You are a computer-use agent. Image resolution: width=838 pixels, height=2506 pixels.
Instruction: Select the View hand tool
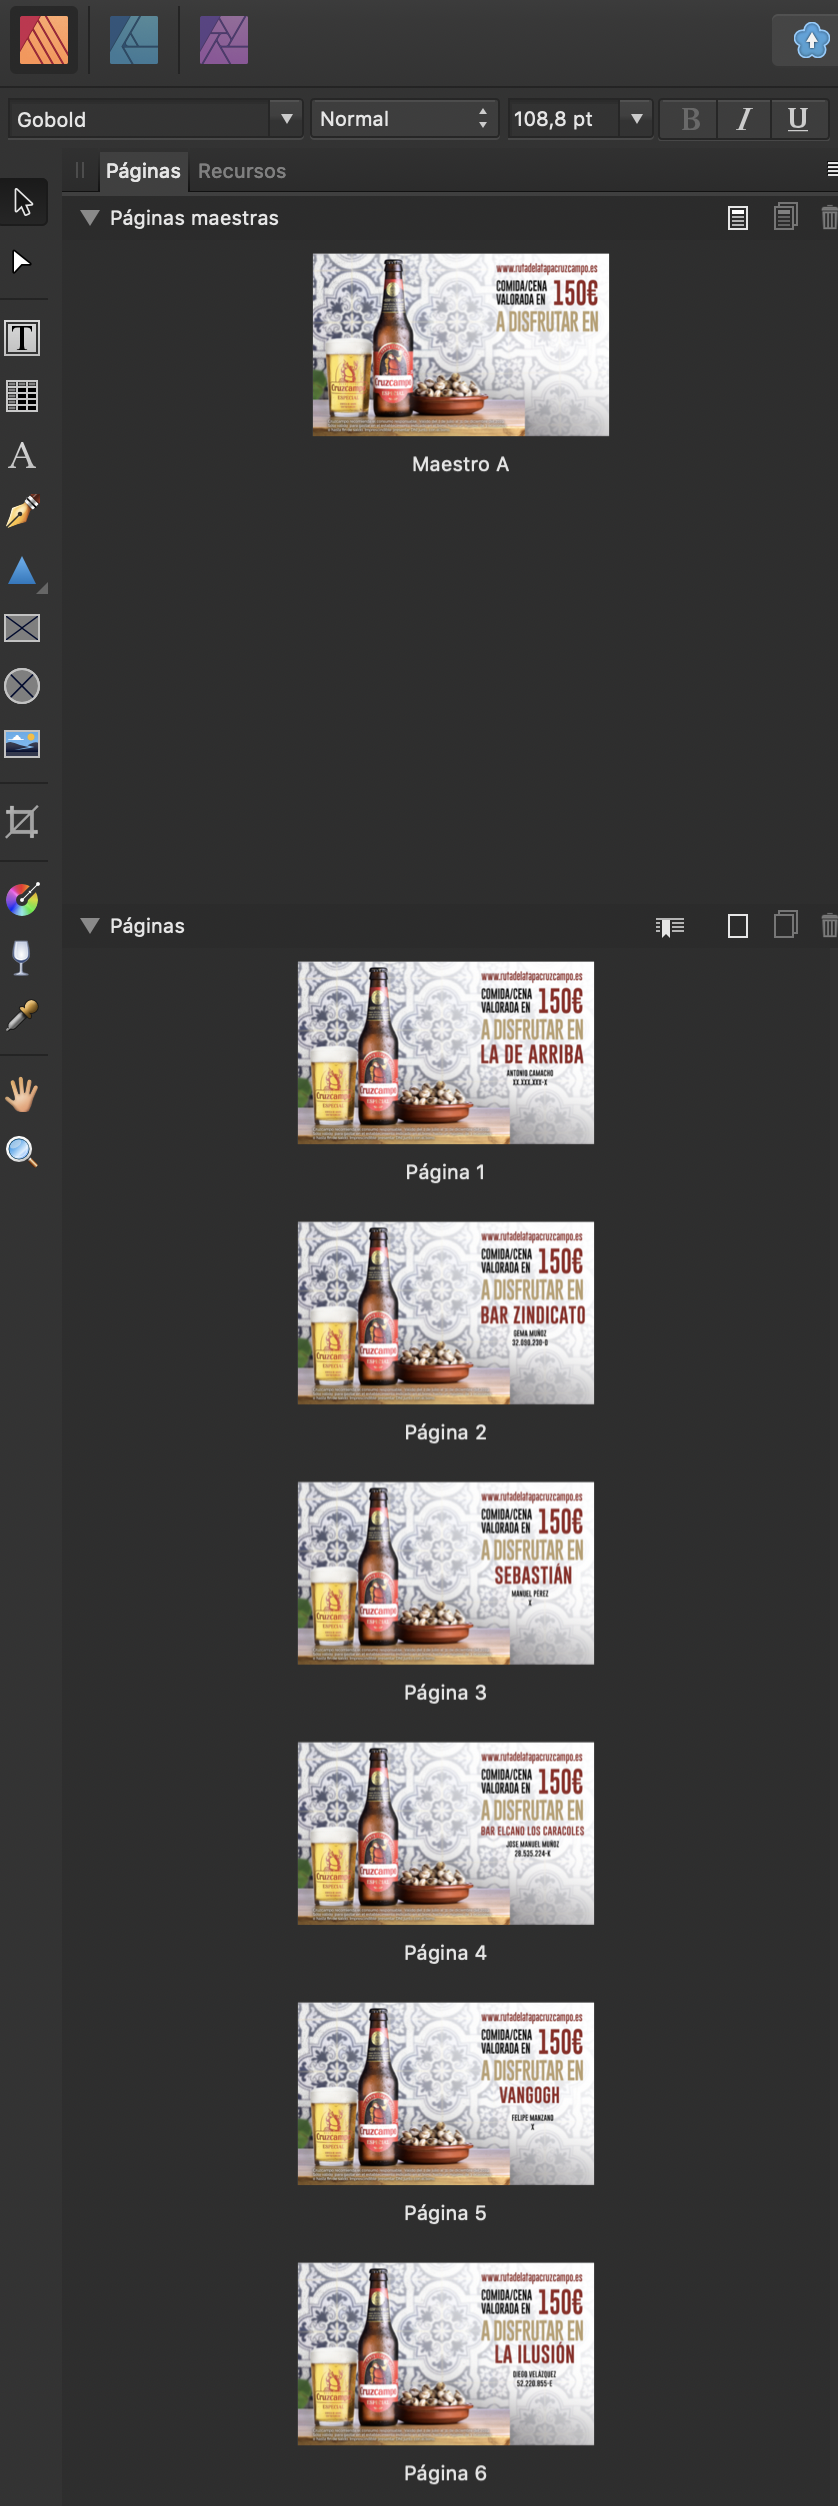(22, 1094)
